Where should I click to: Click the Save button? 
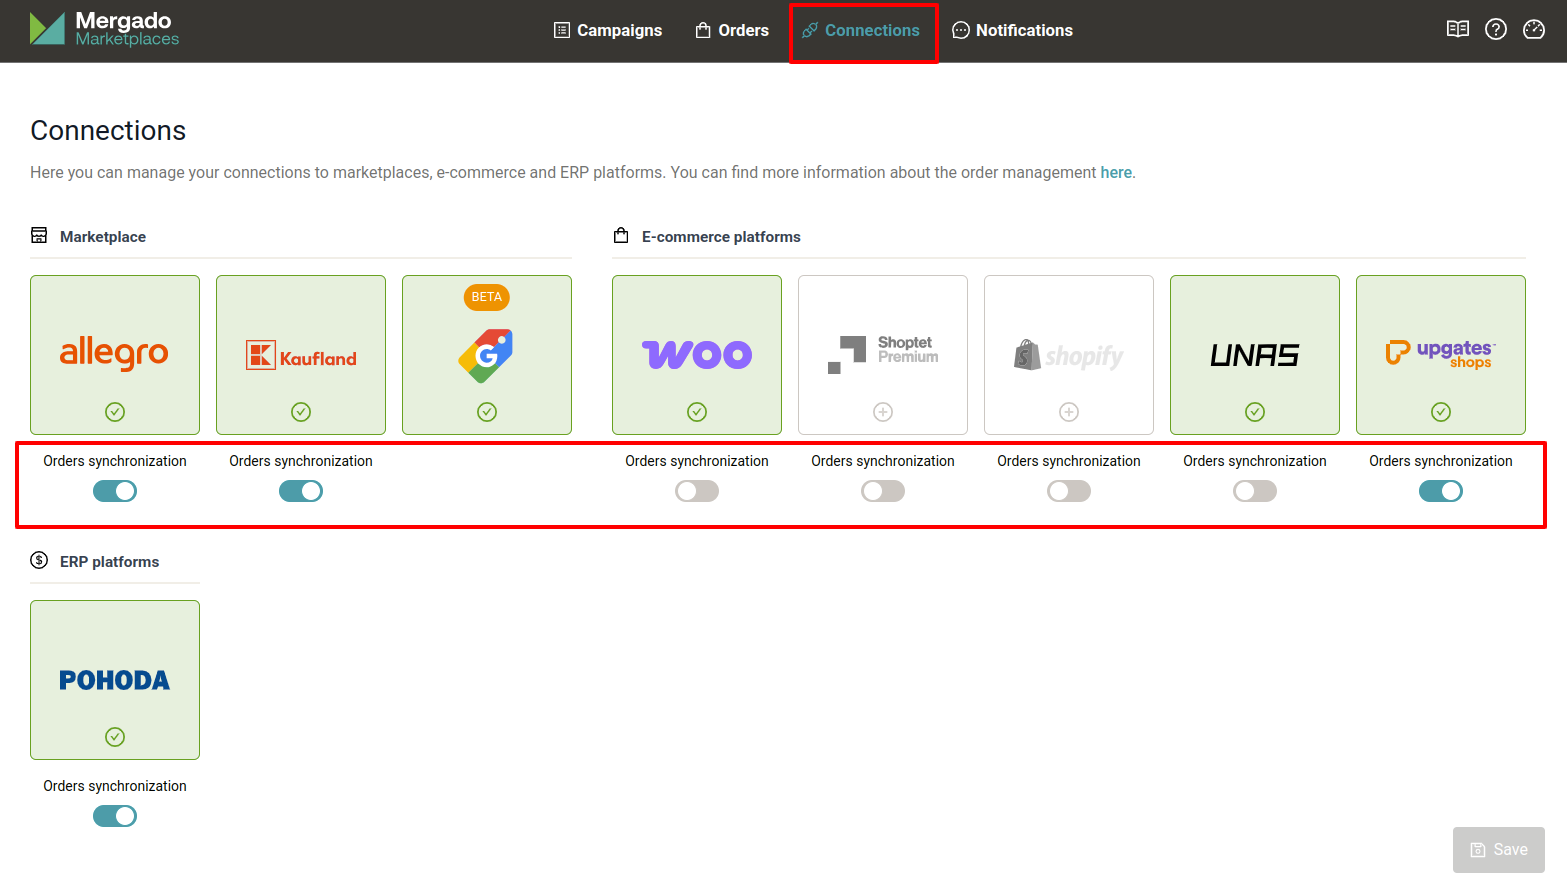point(1499,850)
